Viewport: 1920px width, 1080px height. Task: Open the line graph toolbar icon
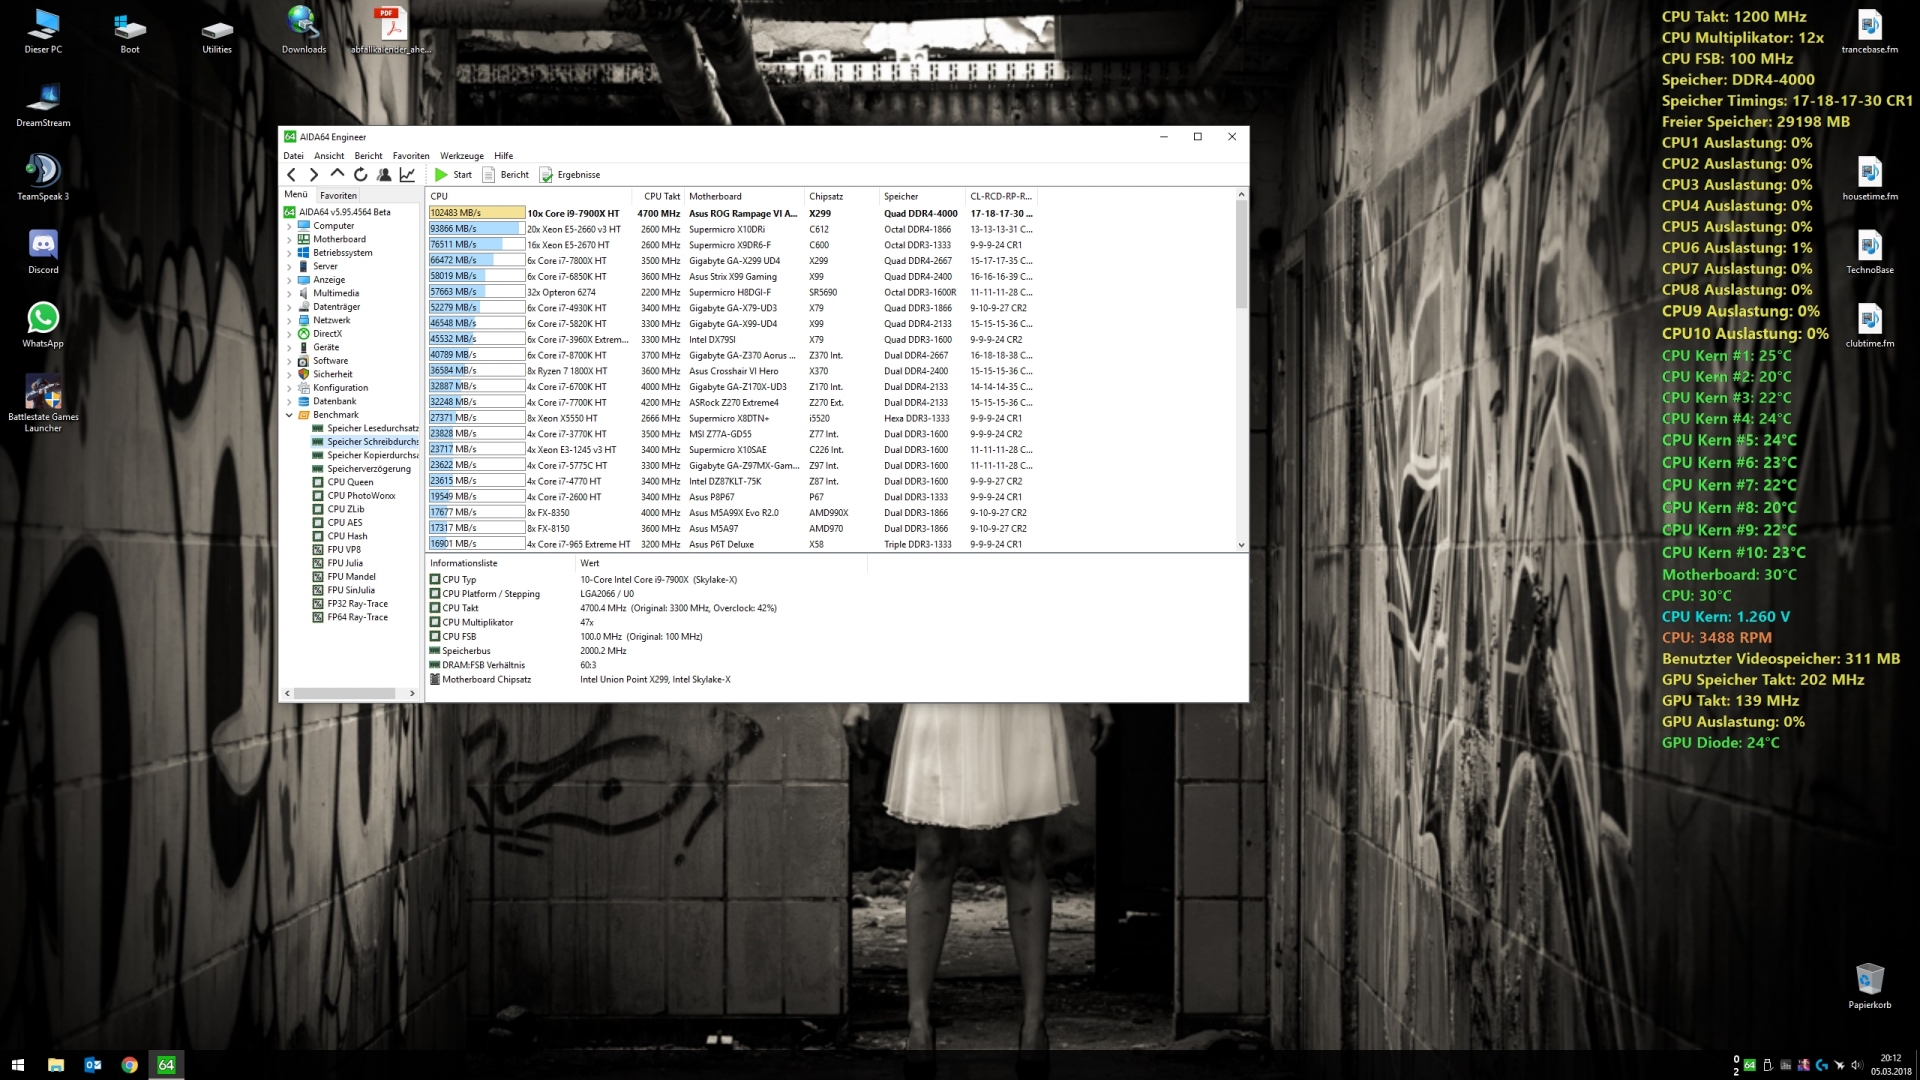pyautogui.click(x=407, y=175)
